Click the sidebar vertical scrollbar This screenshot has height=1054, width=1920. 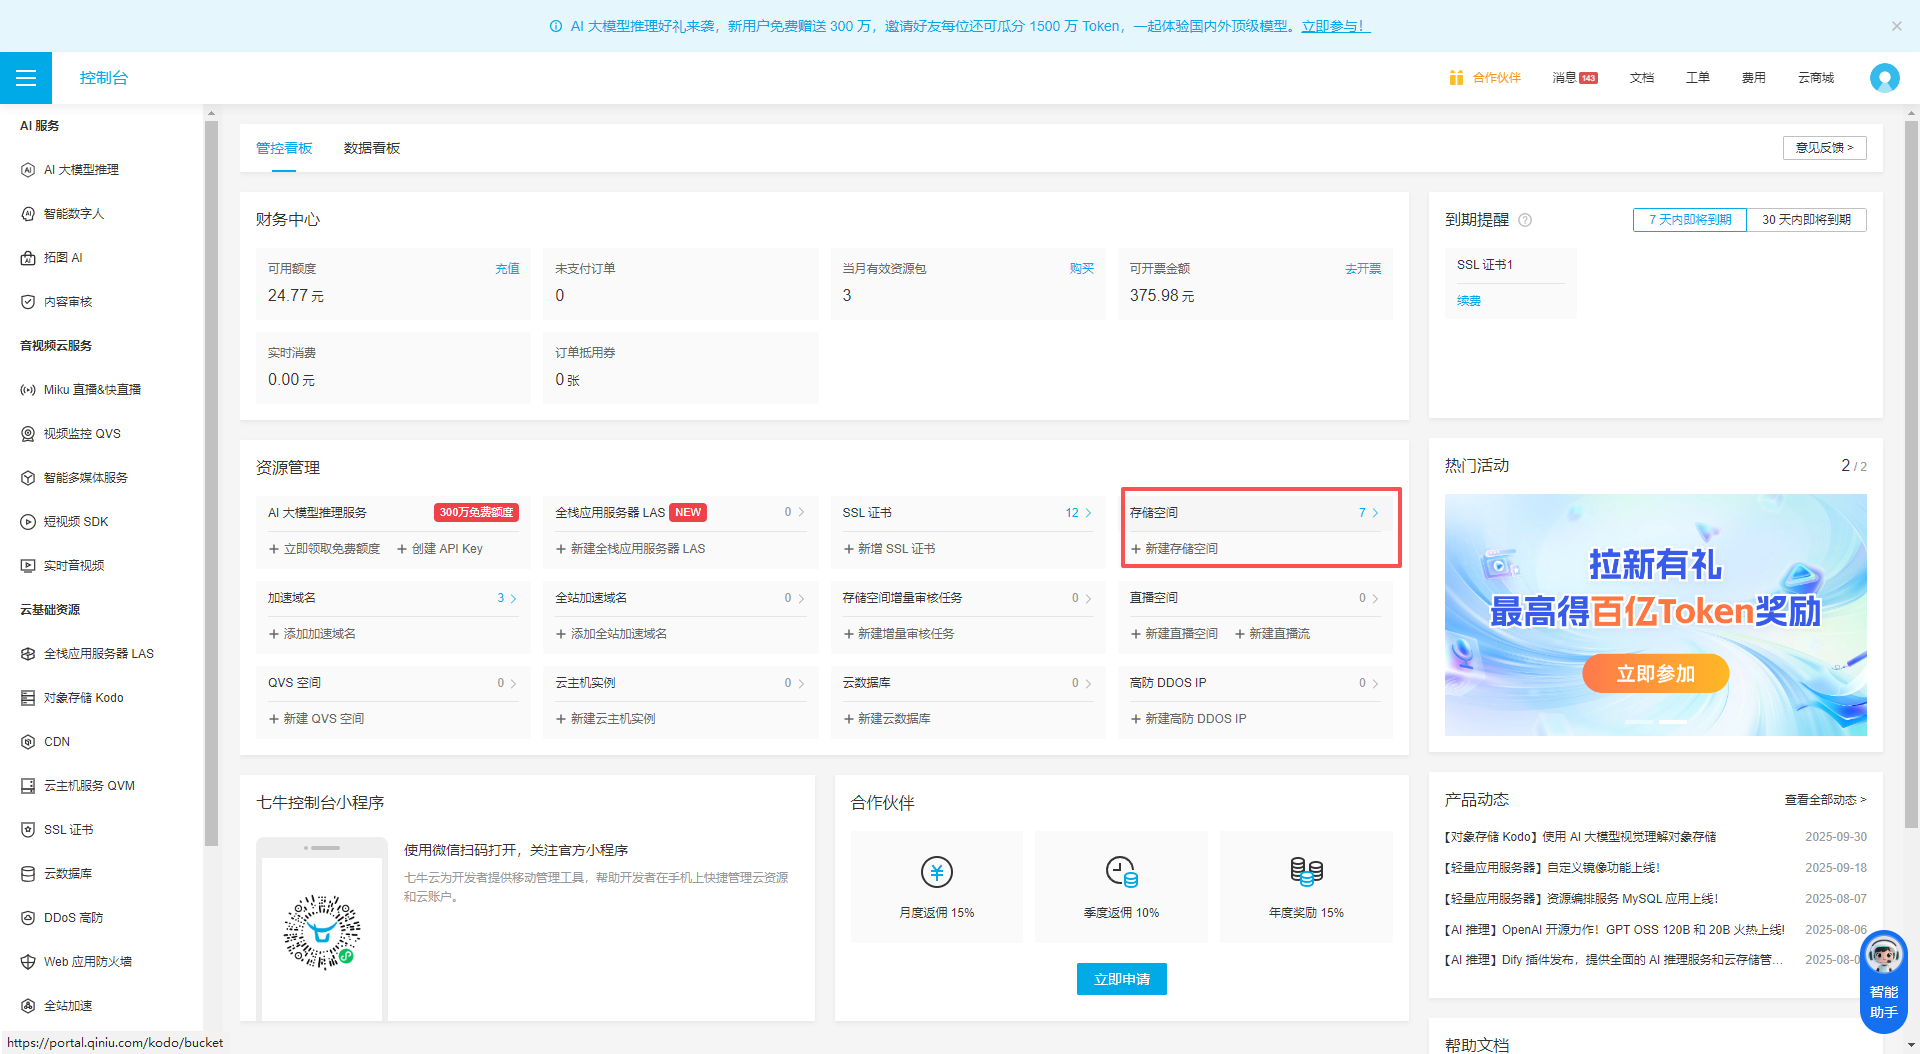[211, 480]
